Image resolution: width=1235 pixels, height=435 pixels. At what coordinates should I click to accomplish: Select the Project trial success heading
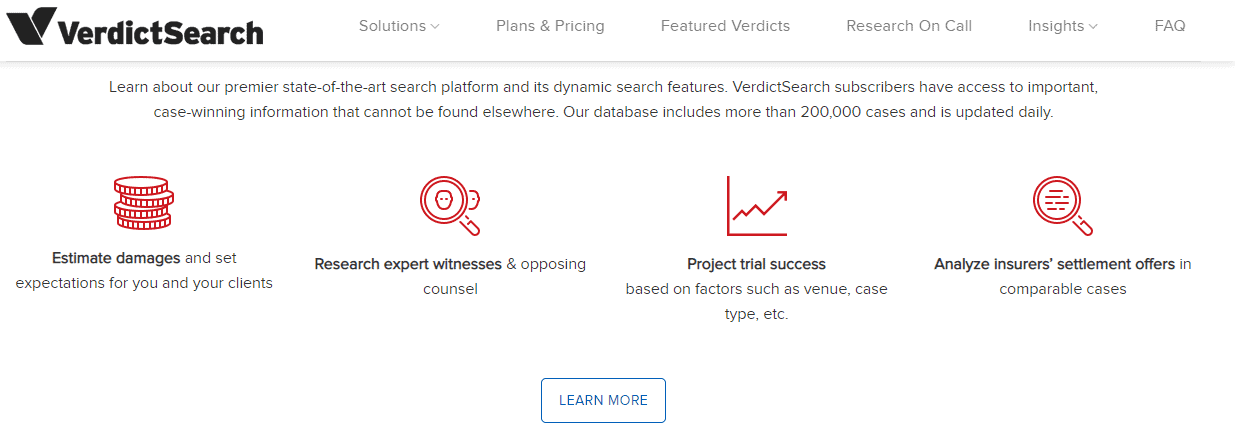click(x=756, y=264)
